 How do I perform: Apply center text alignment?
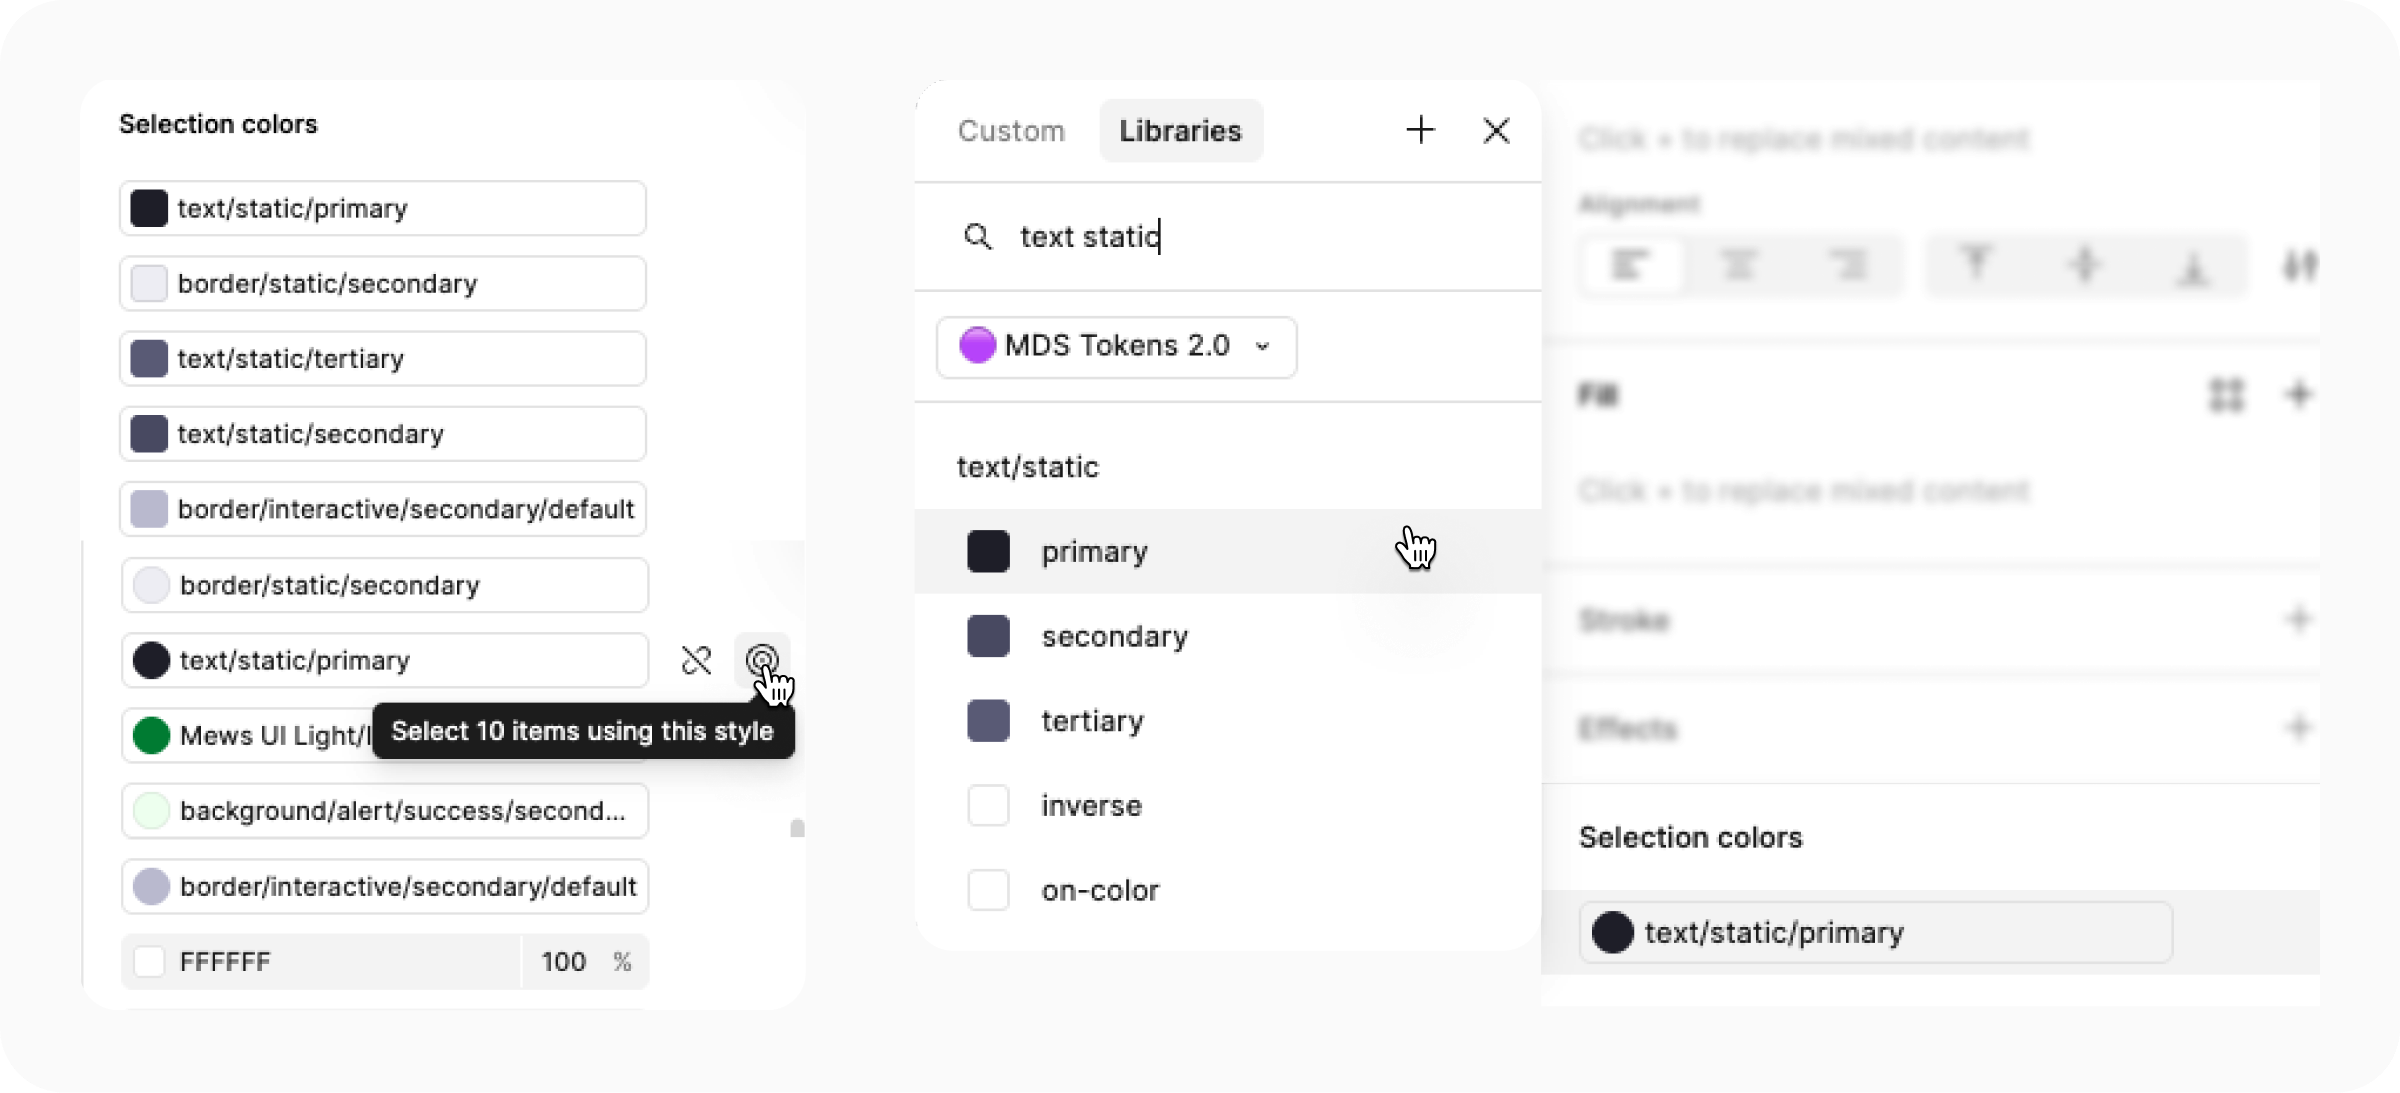pos(1740,265)
